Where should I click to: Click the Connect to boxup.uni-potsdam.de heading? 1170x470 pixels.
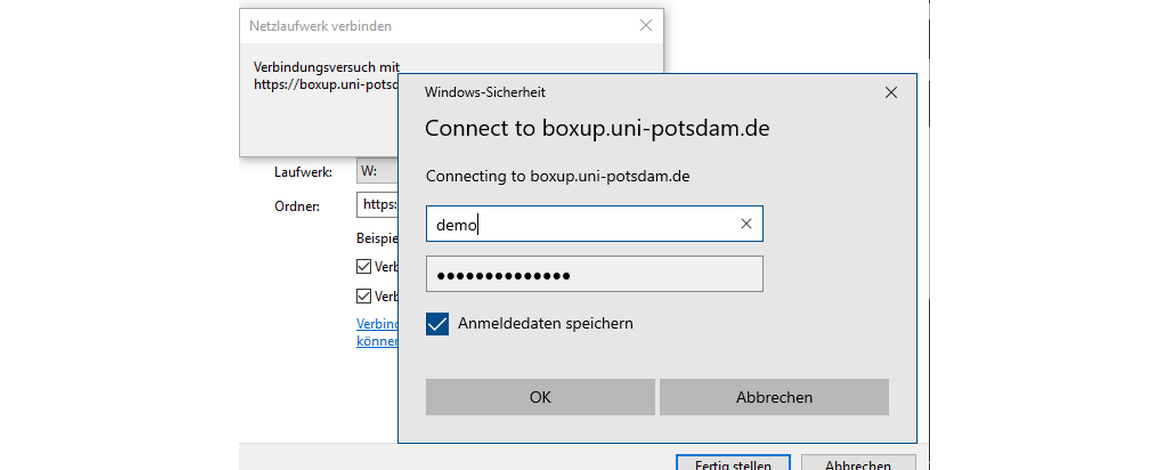click(597, 129)
